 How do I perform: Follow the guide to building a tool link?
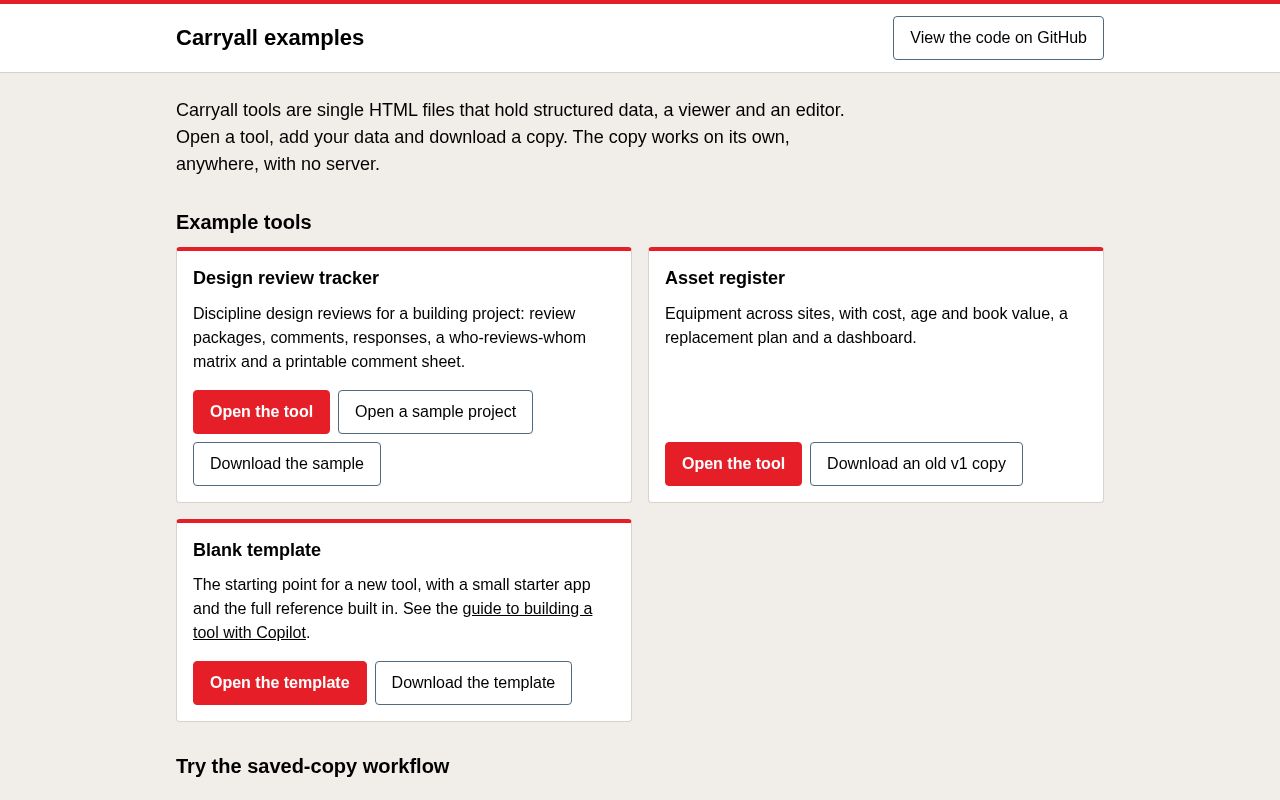pos(393,621)
